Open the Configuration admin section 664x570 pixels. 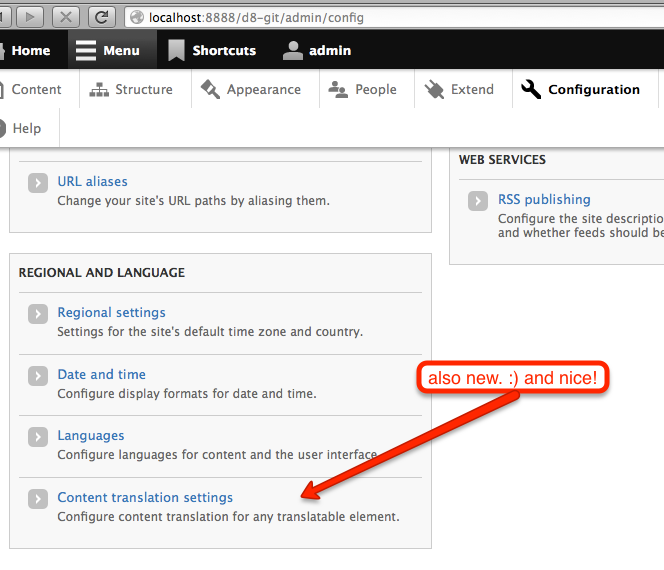[585, 89]
